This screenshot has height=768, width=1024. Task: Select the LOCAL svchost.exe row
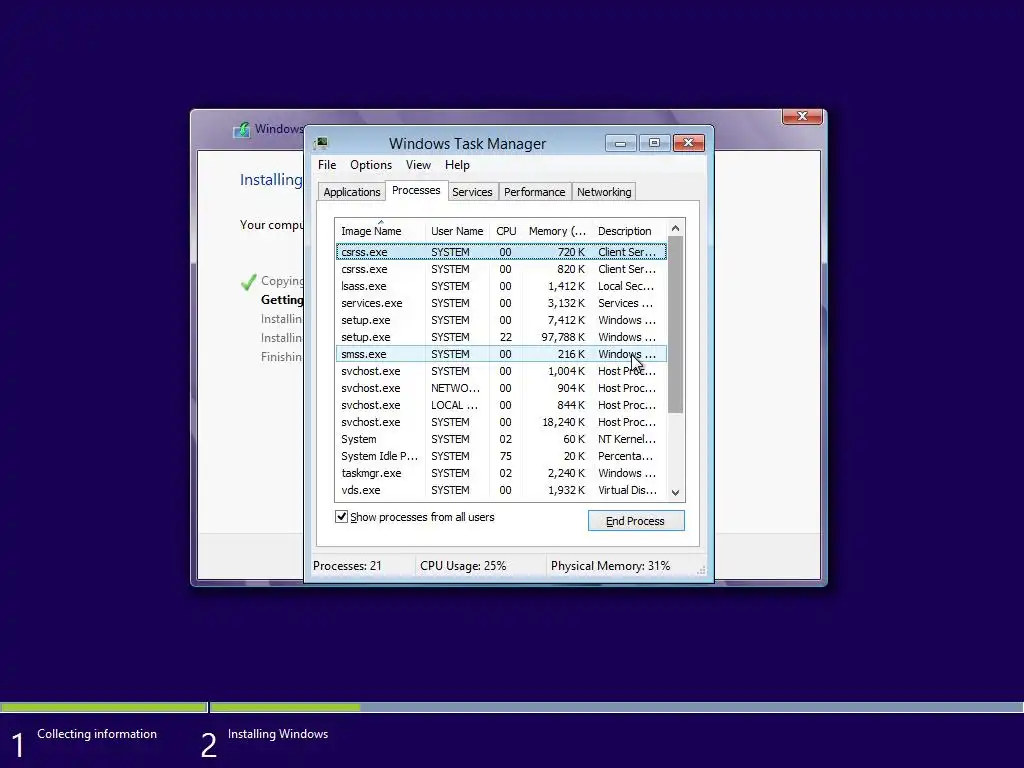501,405
